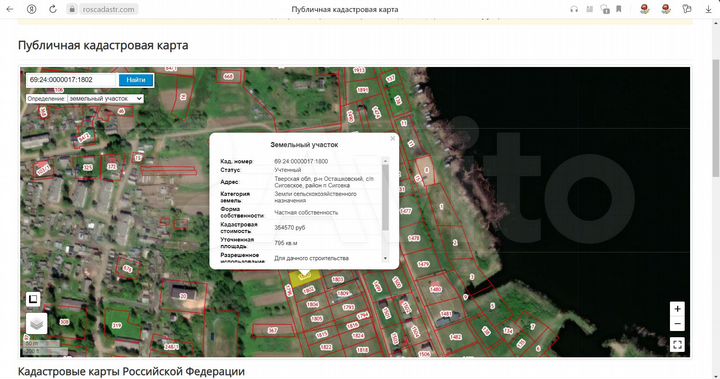The height and width of the screenshot is (379, 720).
Task: Click parcel labeled 325 on map
Action: pyautogui.click(x=88, y=168)
